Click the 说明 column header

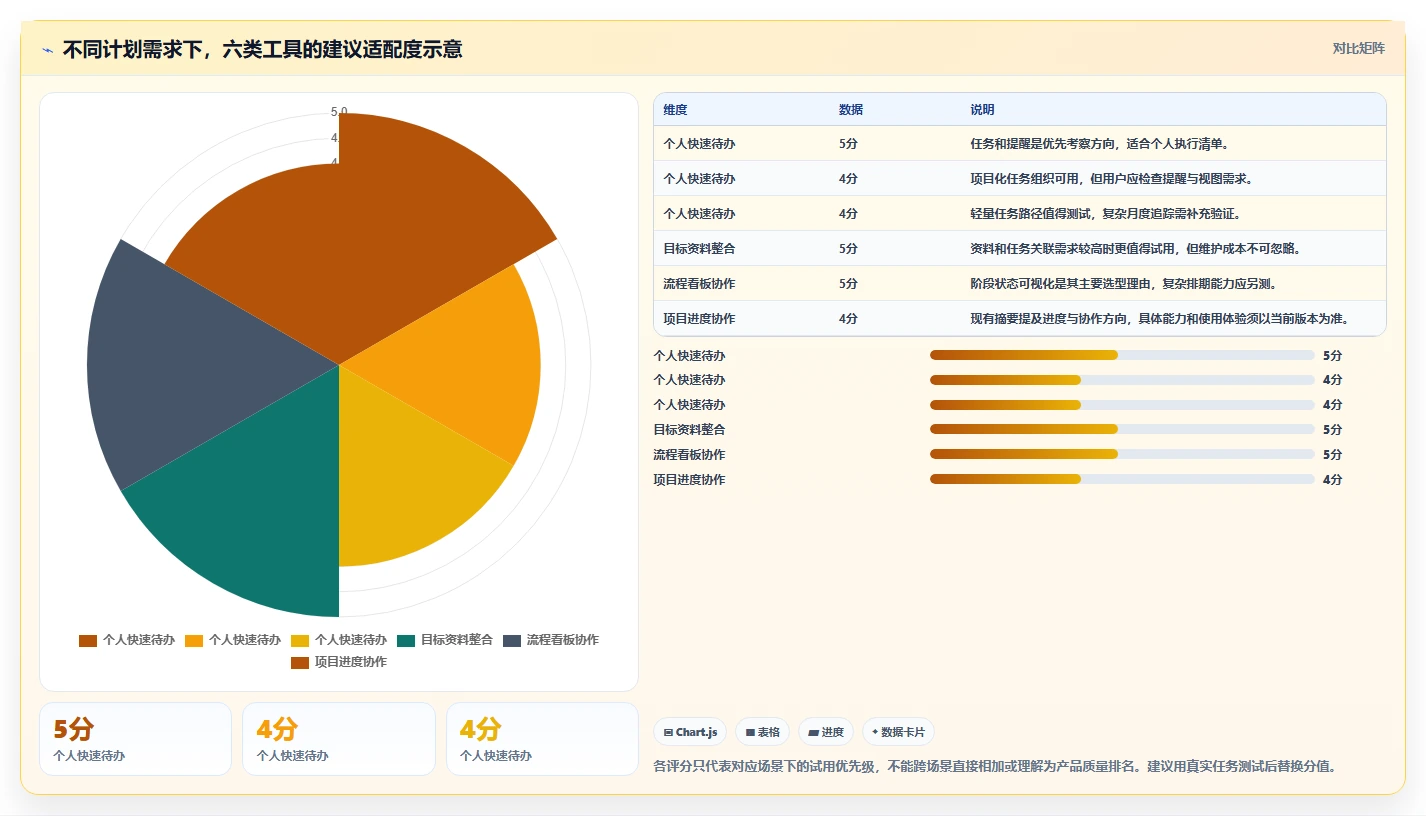click(982, 110)
